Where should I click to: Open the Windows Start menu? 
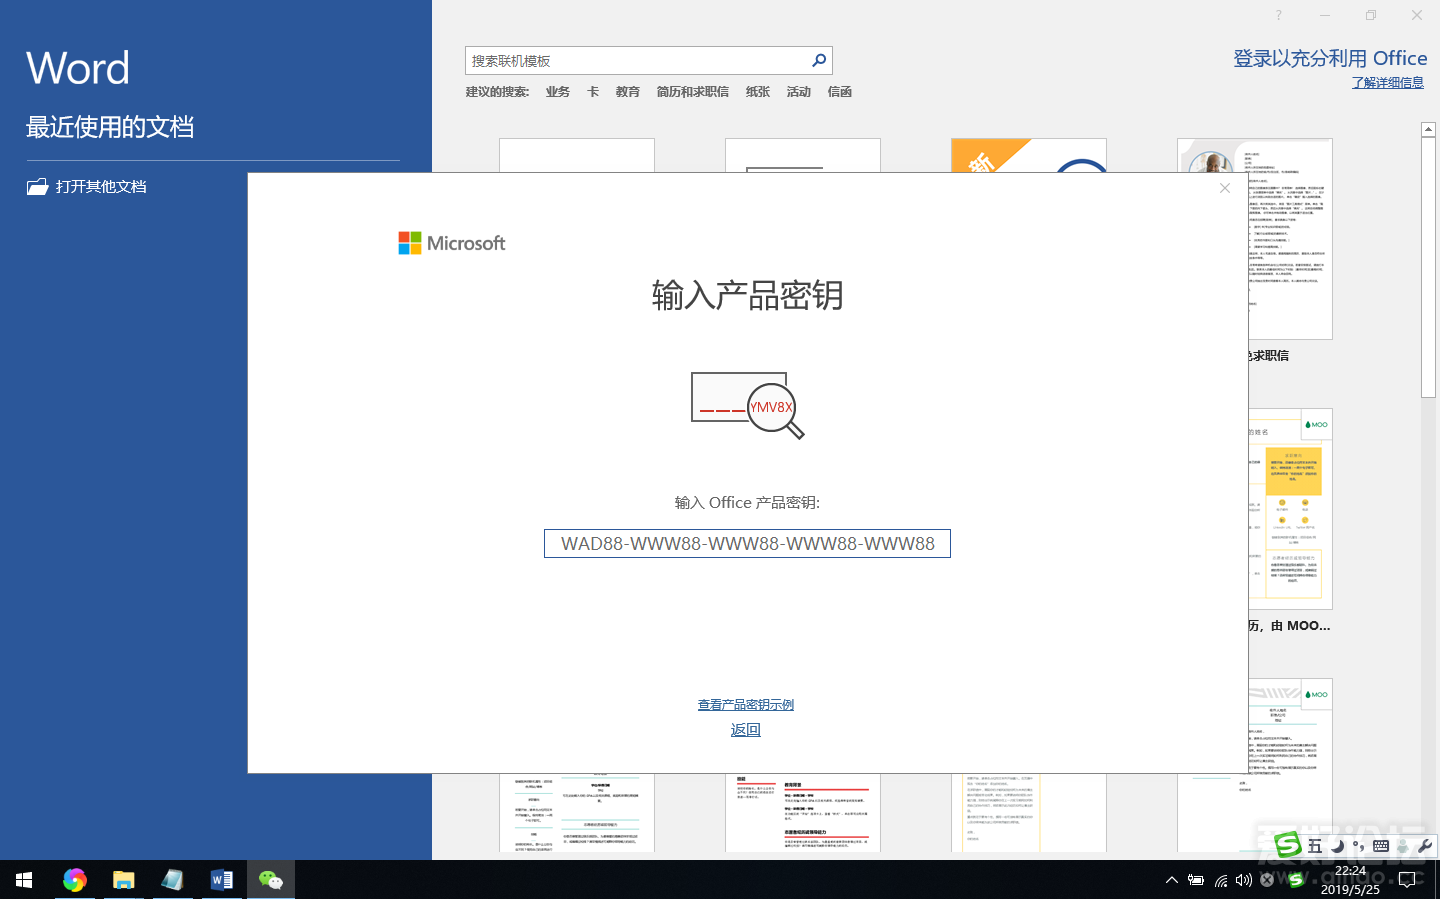[24, 880]
